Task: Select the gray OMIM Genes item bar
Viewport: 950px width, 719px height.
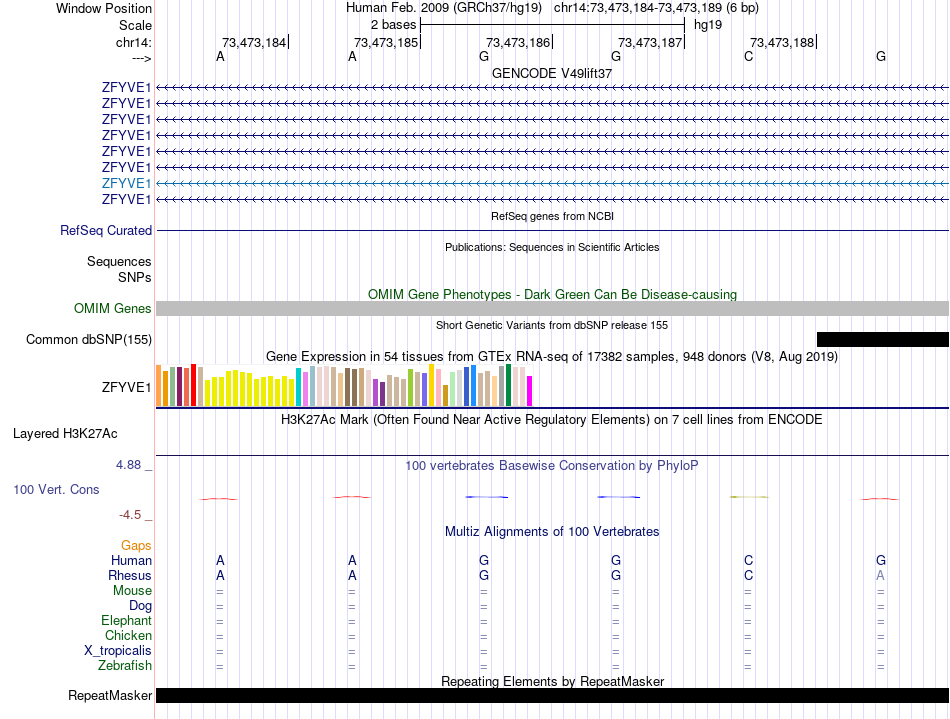Action: pos(552,308)
